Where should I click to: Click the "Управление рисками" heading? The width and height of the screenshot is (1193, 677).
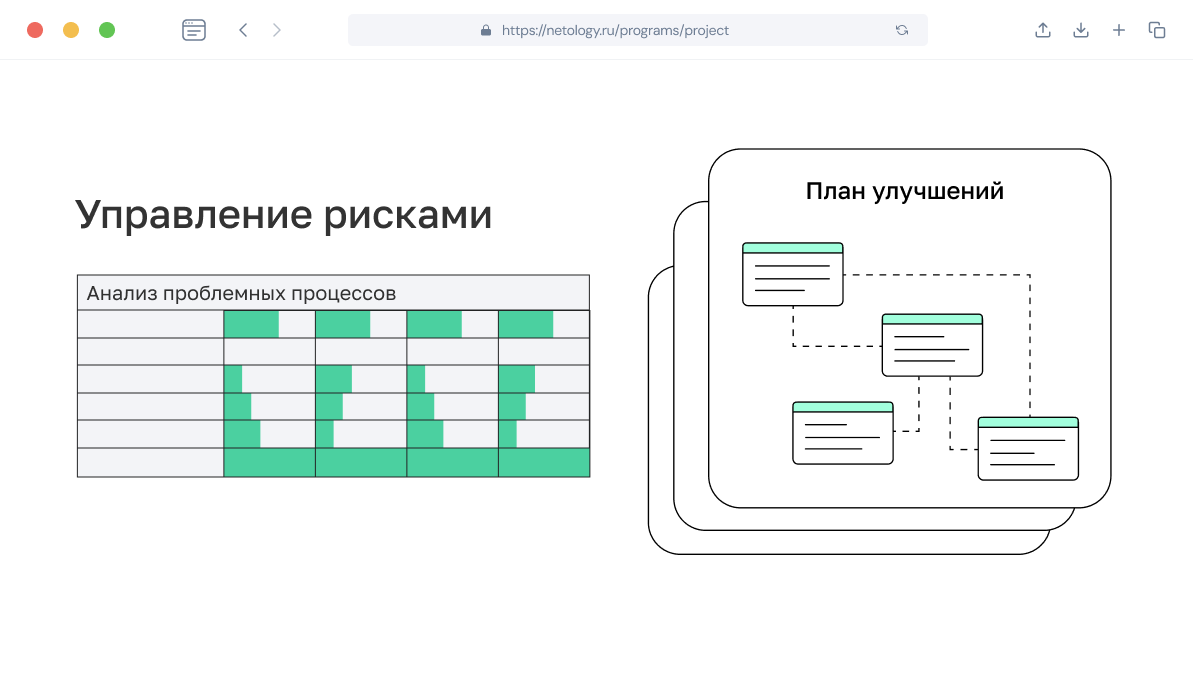pyautogui.click(x=284, y=215)
